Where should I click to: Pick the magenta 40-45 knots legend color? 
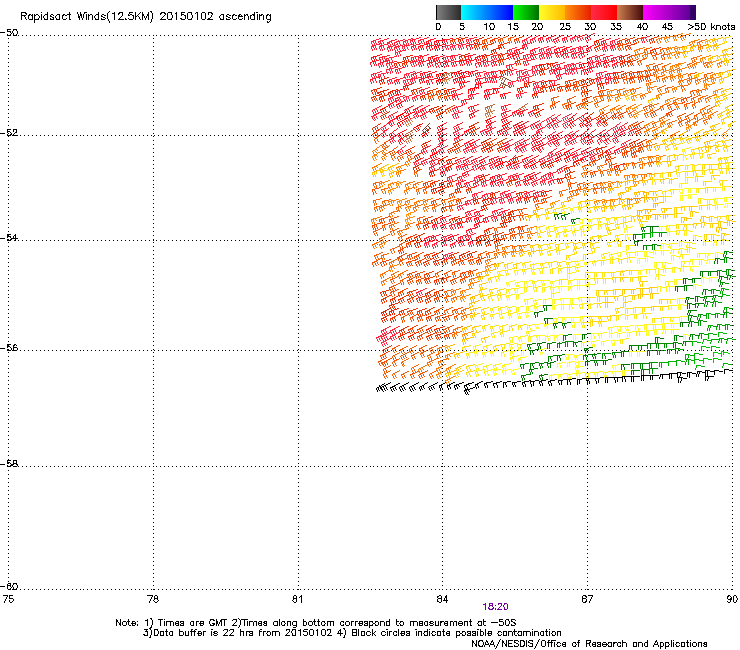click(656, 12)
